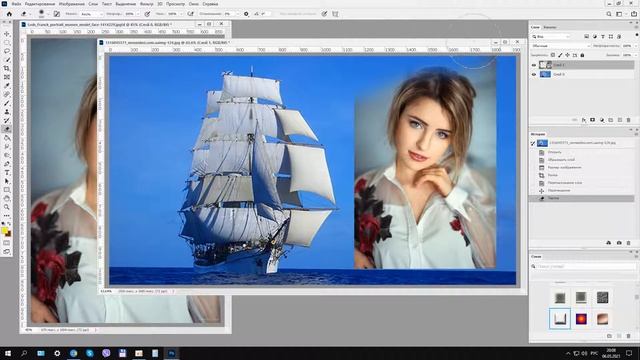Toggle airbrush mode in options bar
Image resolution: width=640 pixels, height=360 pixels.
191,14
